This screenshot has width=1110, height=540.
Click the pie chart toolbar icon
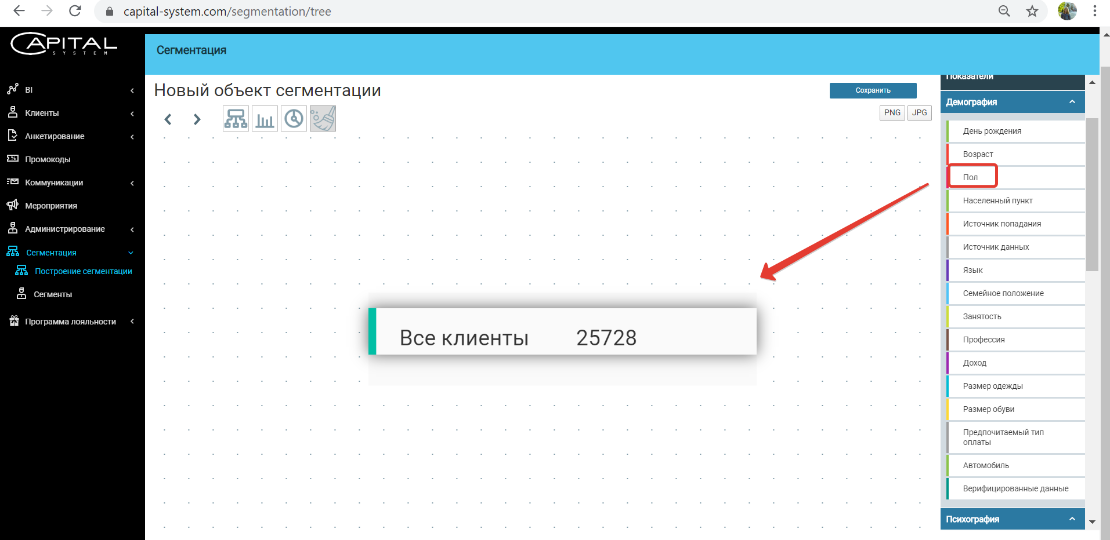(294, 119)
